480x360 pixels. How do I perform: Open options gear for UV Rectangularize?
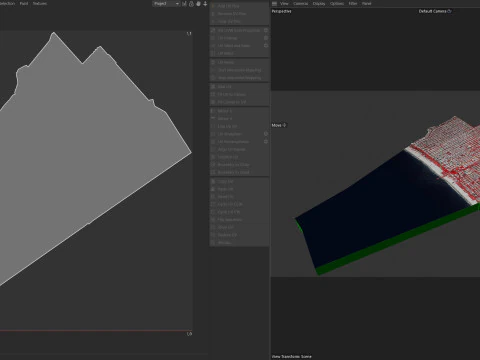266,142
